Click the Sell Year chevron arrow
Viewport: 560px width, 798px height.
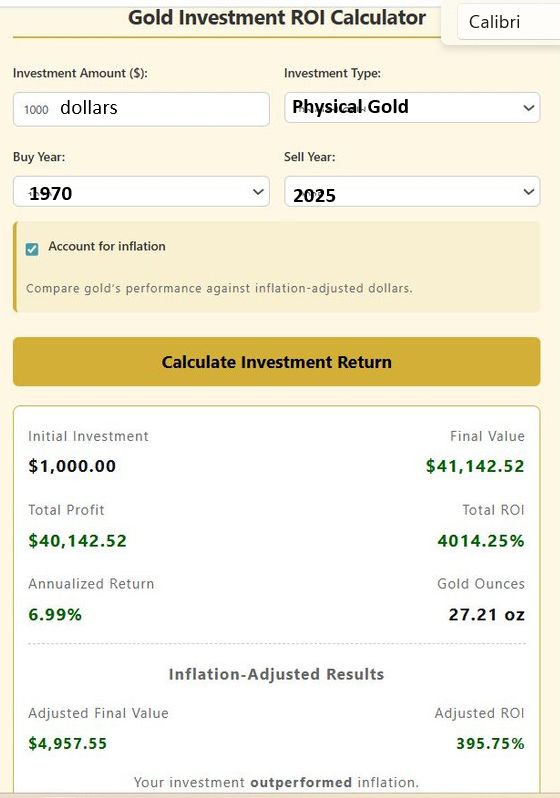click(528, 192)
